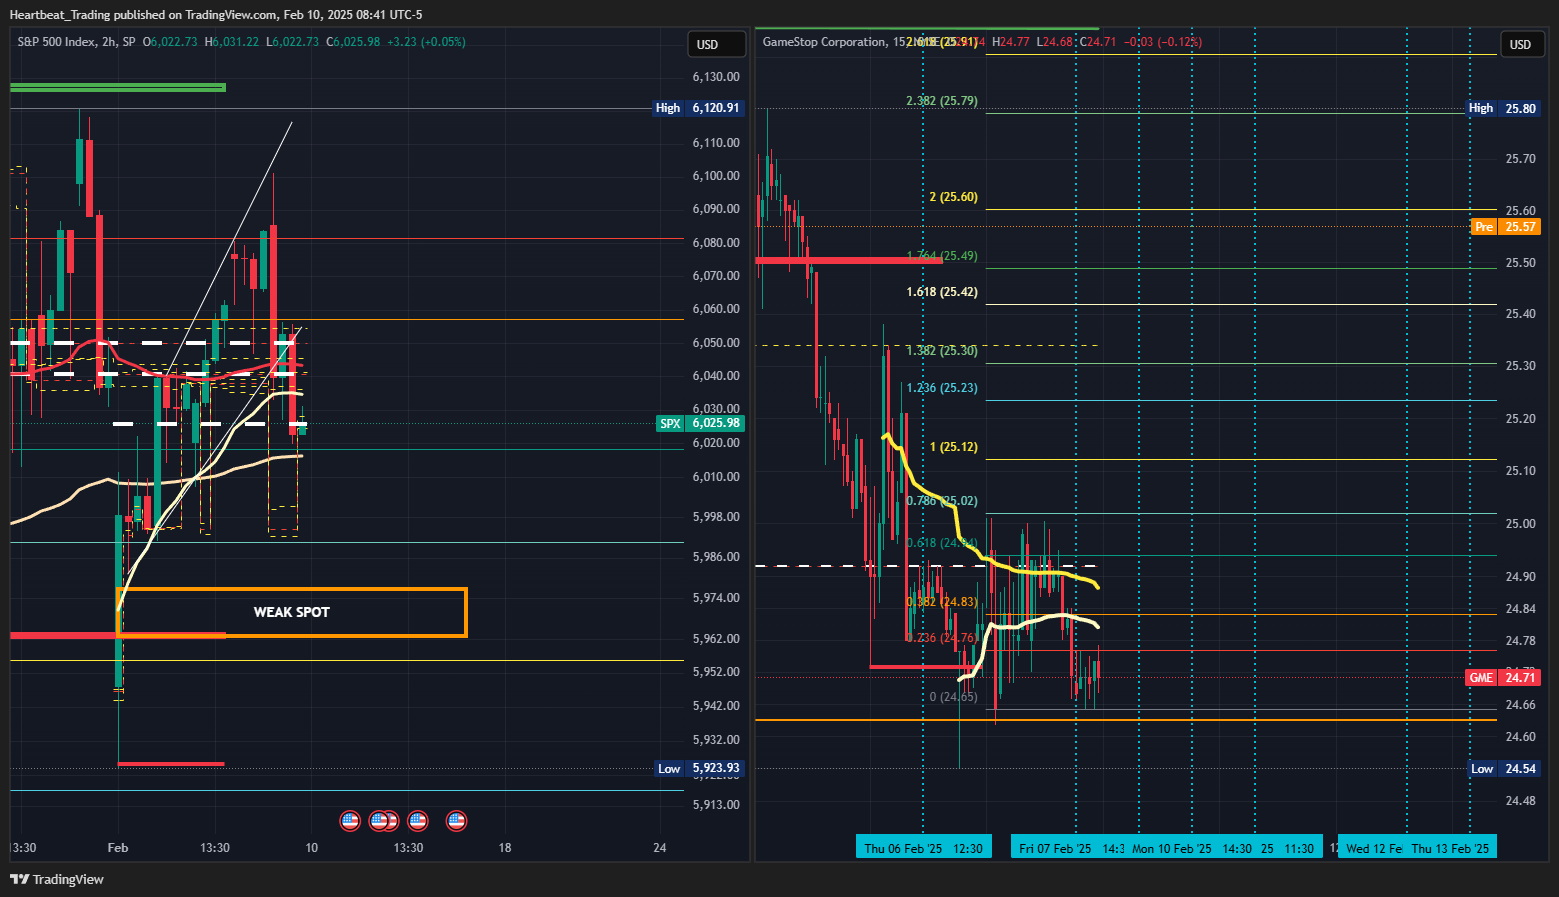Click the Pre 25.57 pre-market label
The image size is (1559, 897).
click(1506, 227)
